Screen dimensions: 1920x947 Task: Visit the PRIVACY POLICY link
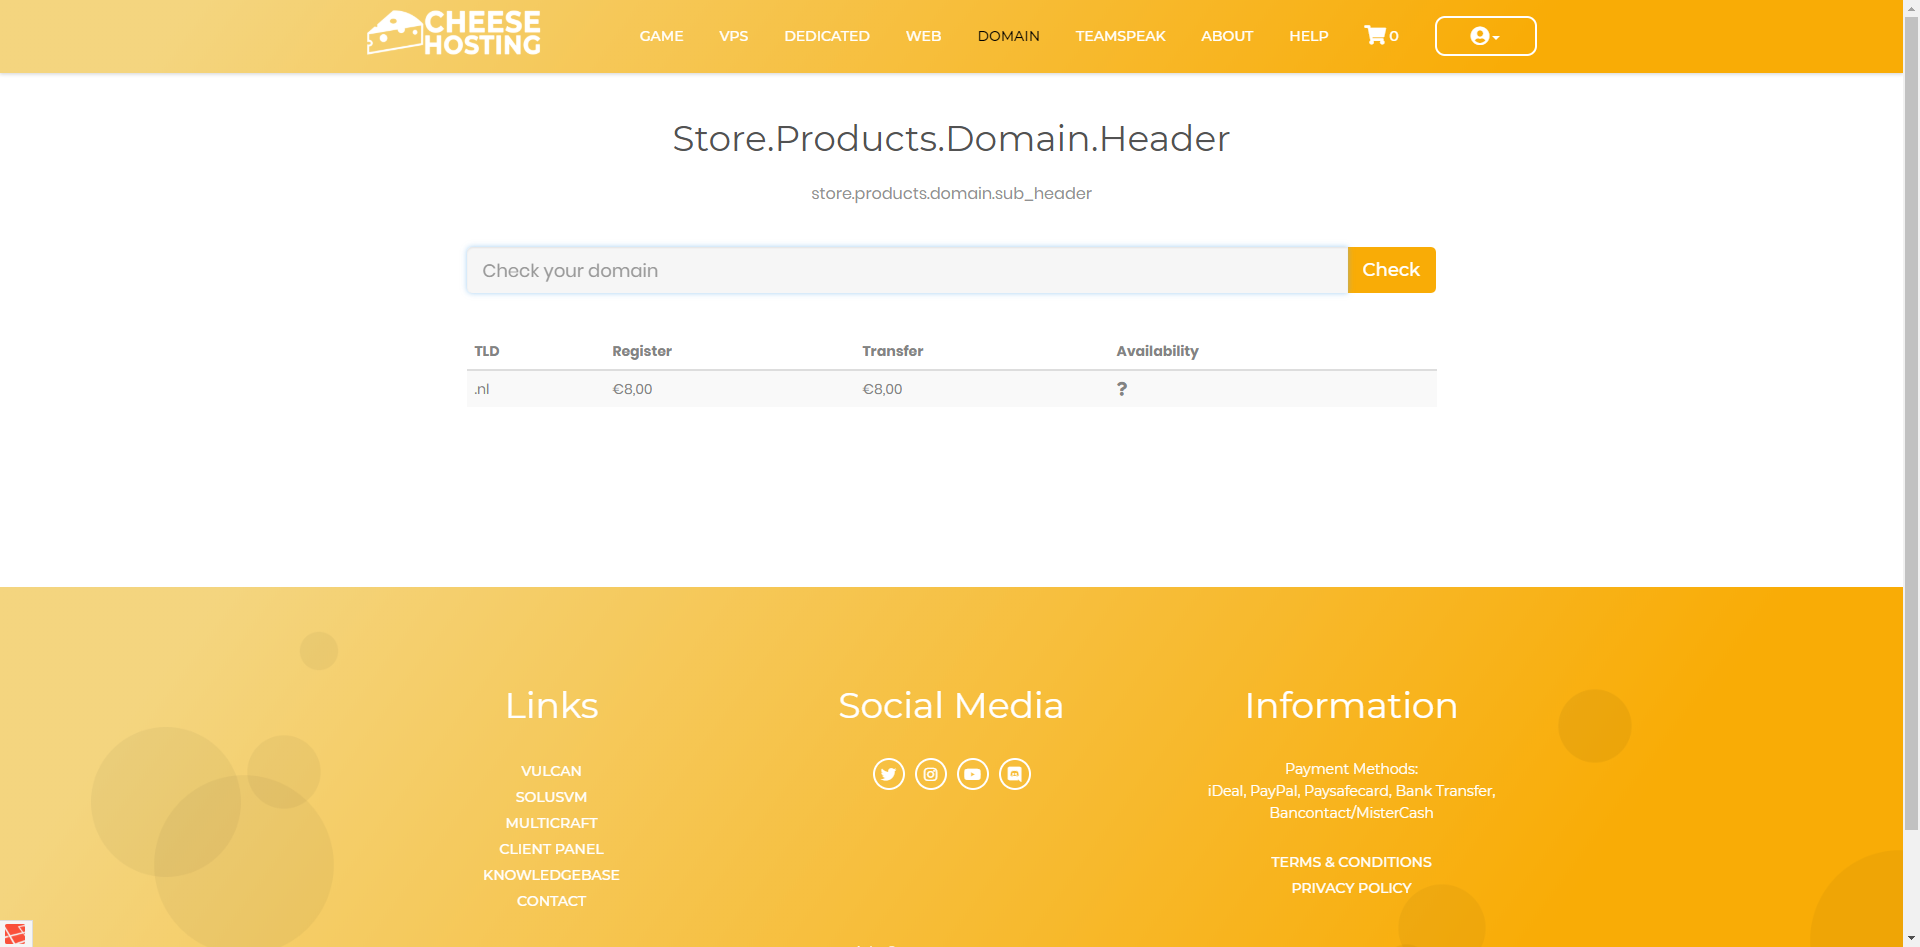point(1350,888)
